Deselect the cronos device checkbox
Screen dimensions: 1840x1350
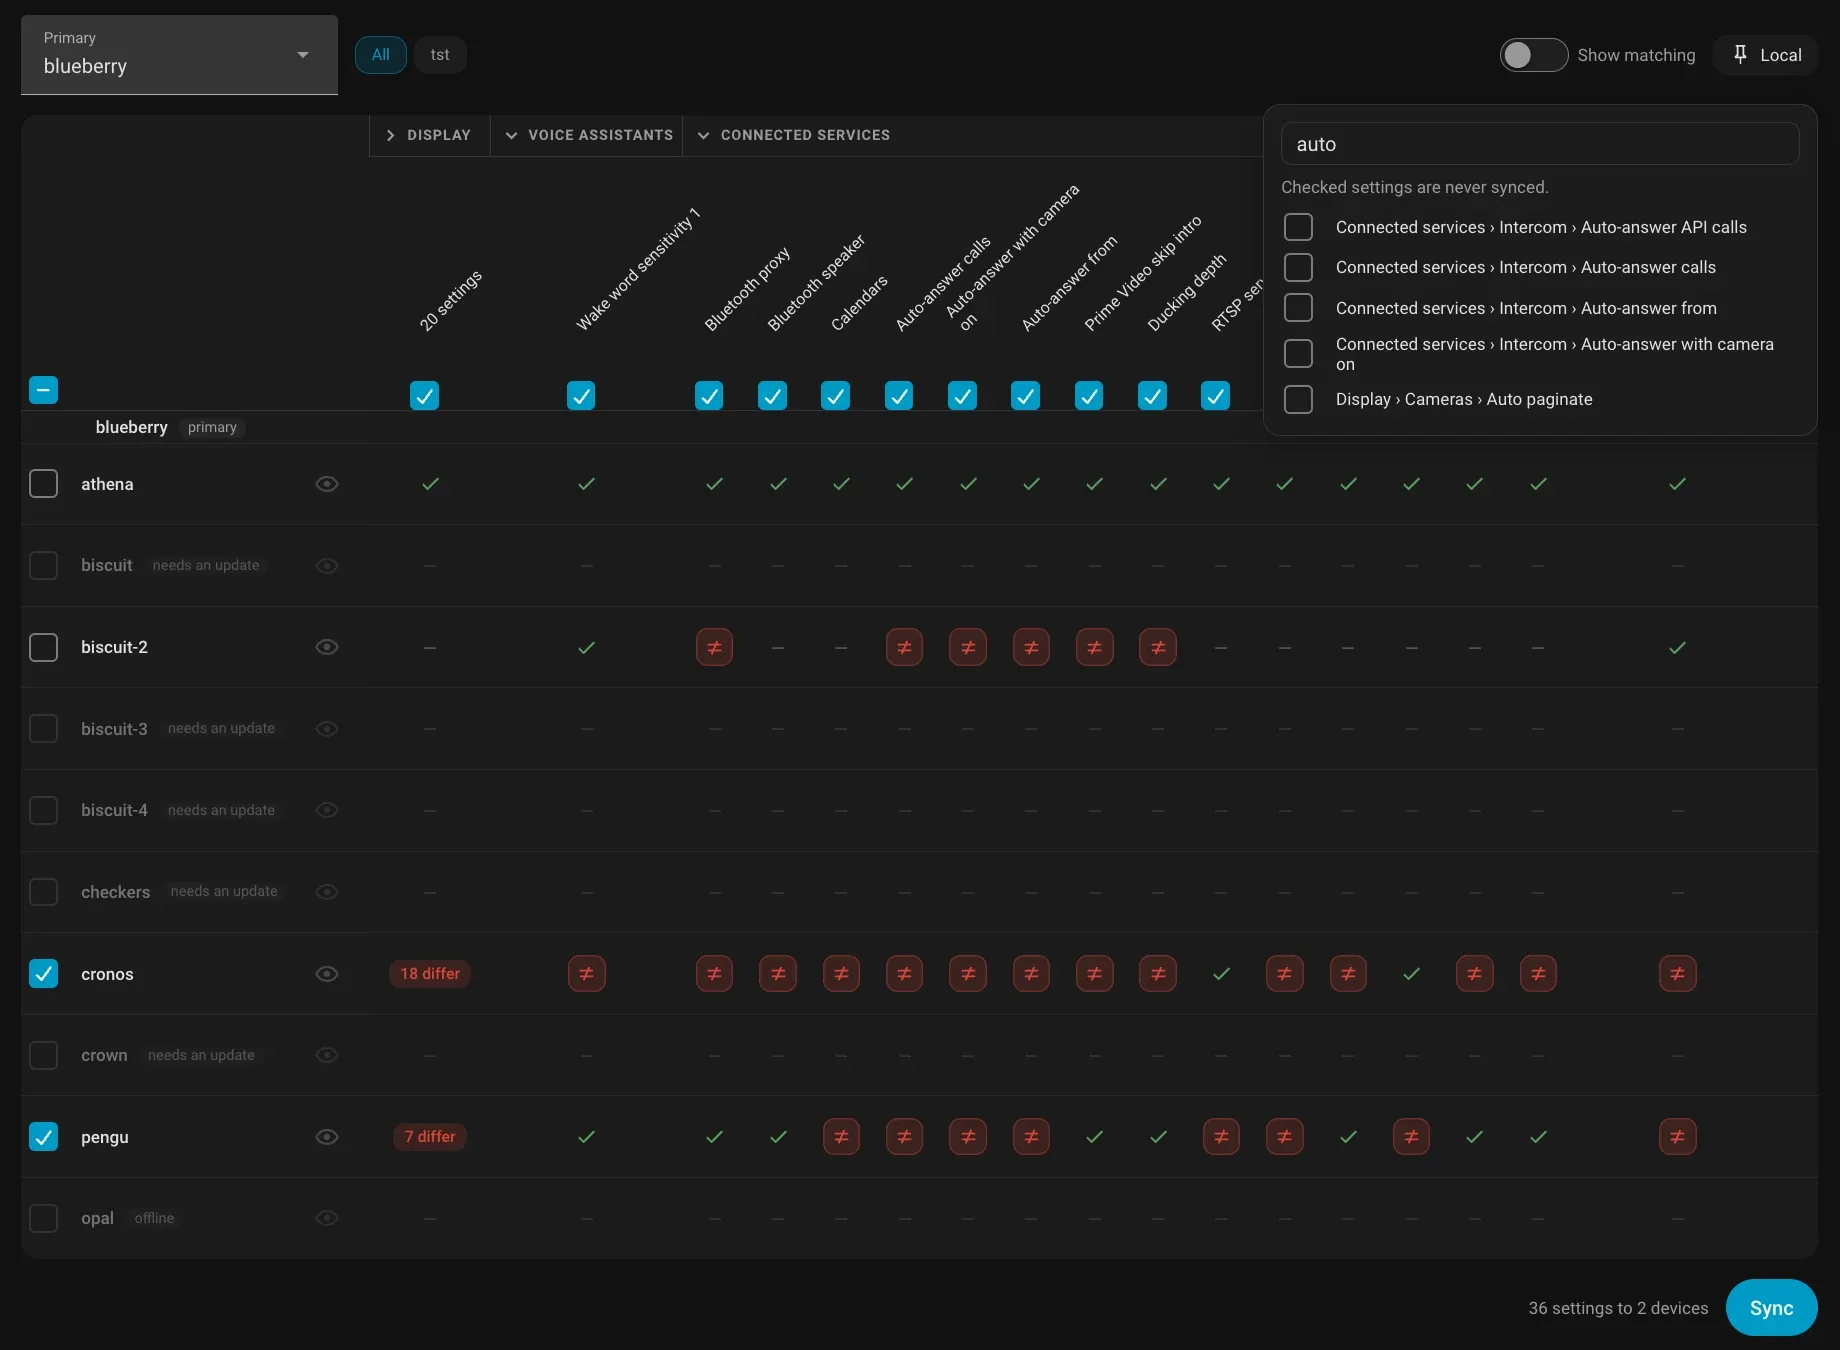pos(44,974)
